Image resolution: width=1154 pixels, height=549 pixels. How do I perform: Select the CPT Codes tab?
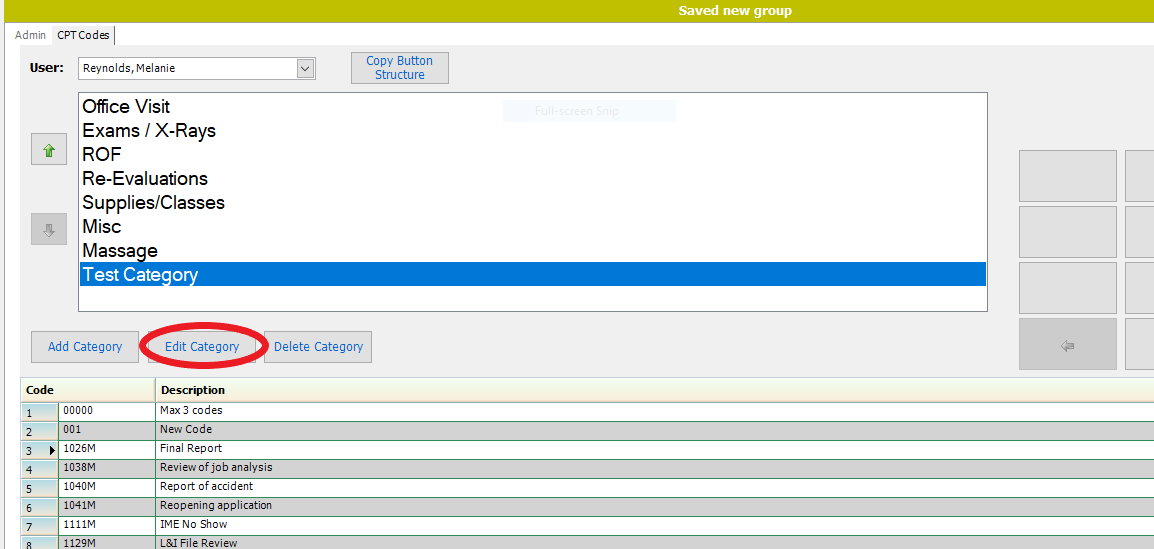(83, 35)
